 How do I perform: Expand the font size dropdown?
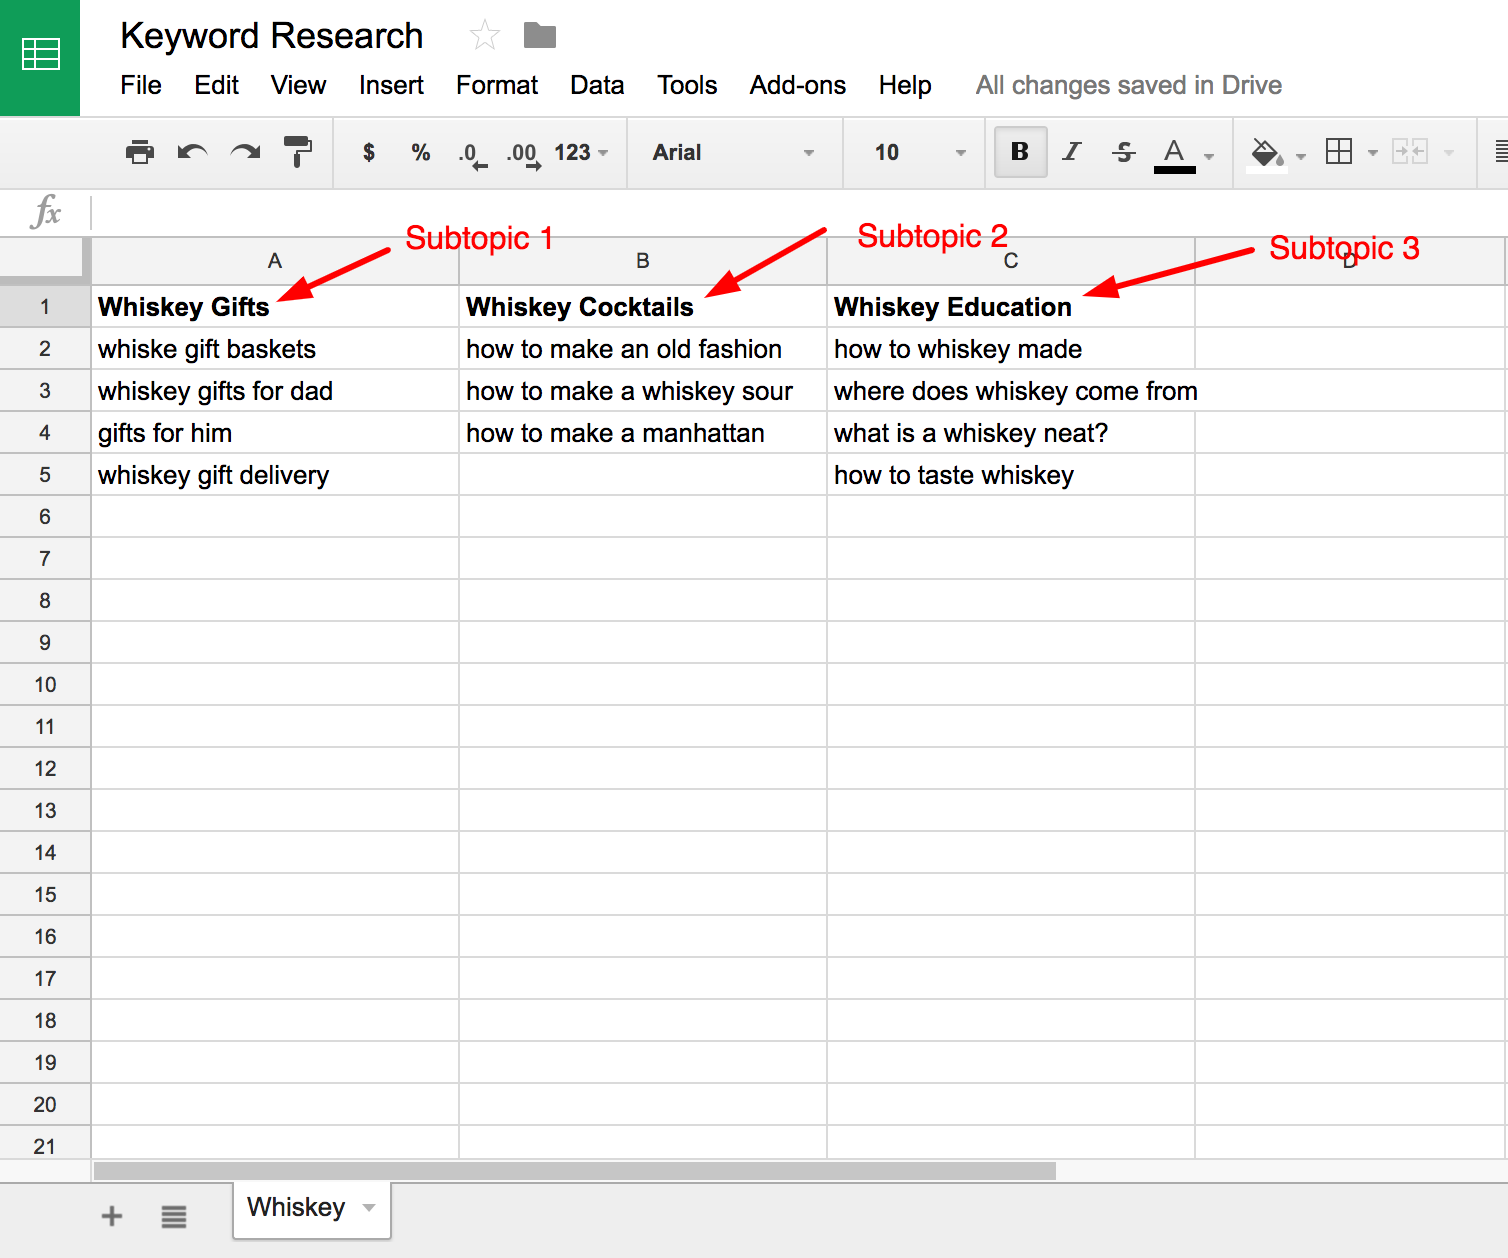point(919,152)
